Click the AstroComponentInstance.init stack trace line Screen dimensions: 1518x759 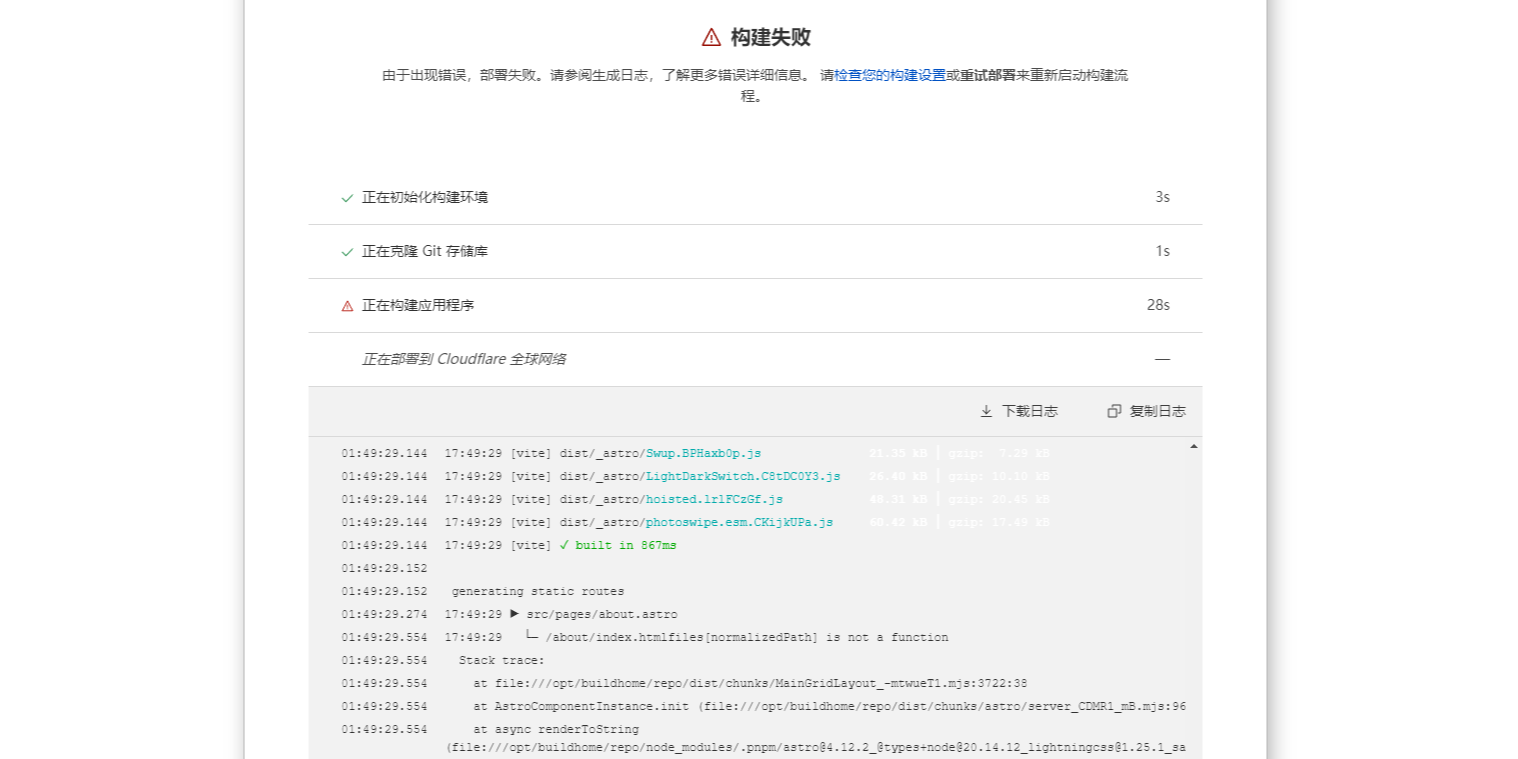point(829,706)
